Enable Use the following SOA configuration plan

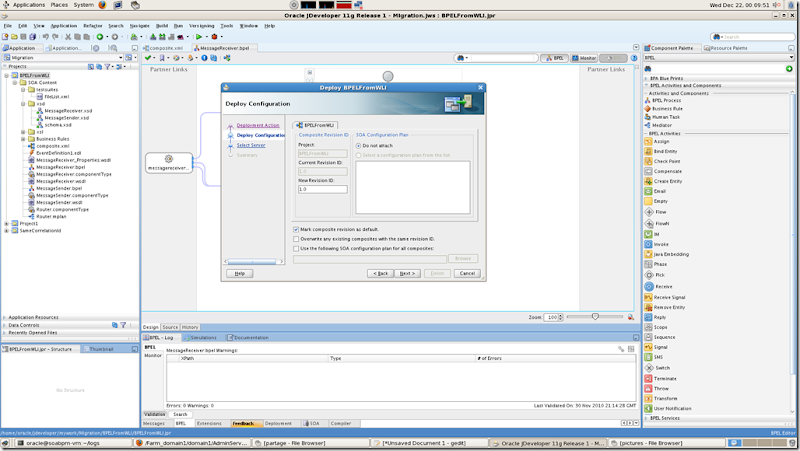tap(296, 248)
